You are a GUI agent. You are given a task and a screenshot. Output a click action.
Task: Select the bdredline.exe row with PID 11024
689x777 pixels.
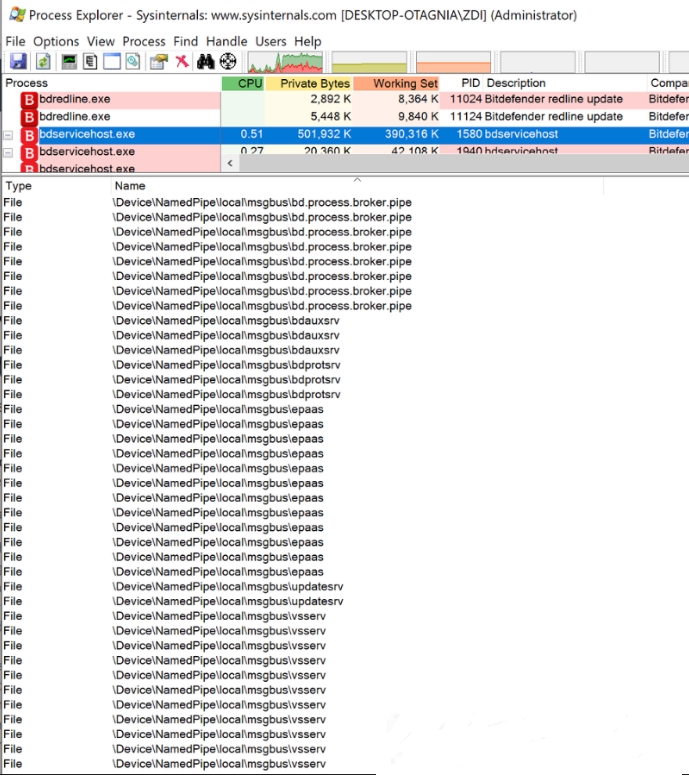[x=345, y=99]
